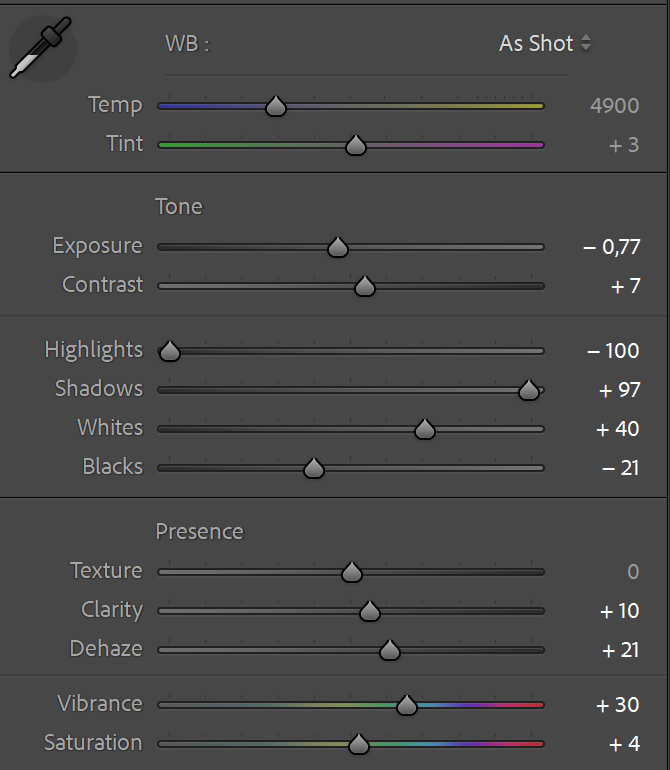This screenshot has width=670, height=770.
Task: Select the Exposure value field showing -0,77
Action: coord(611,247)
